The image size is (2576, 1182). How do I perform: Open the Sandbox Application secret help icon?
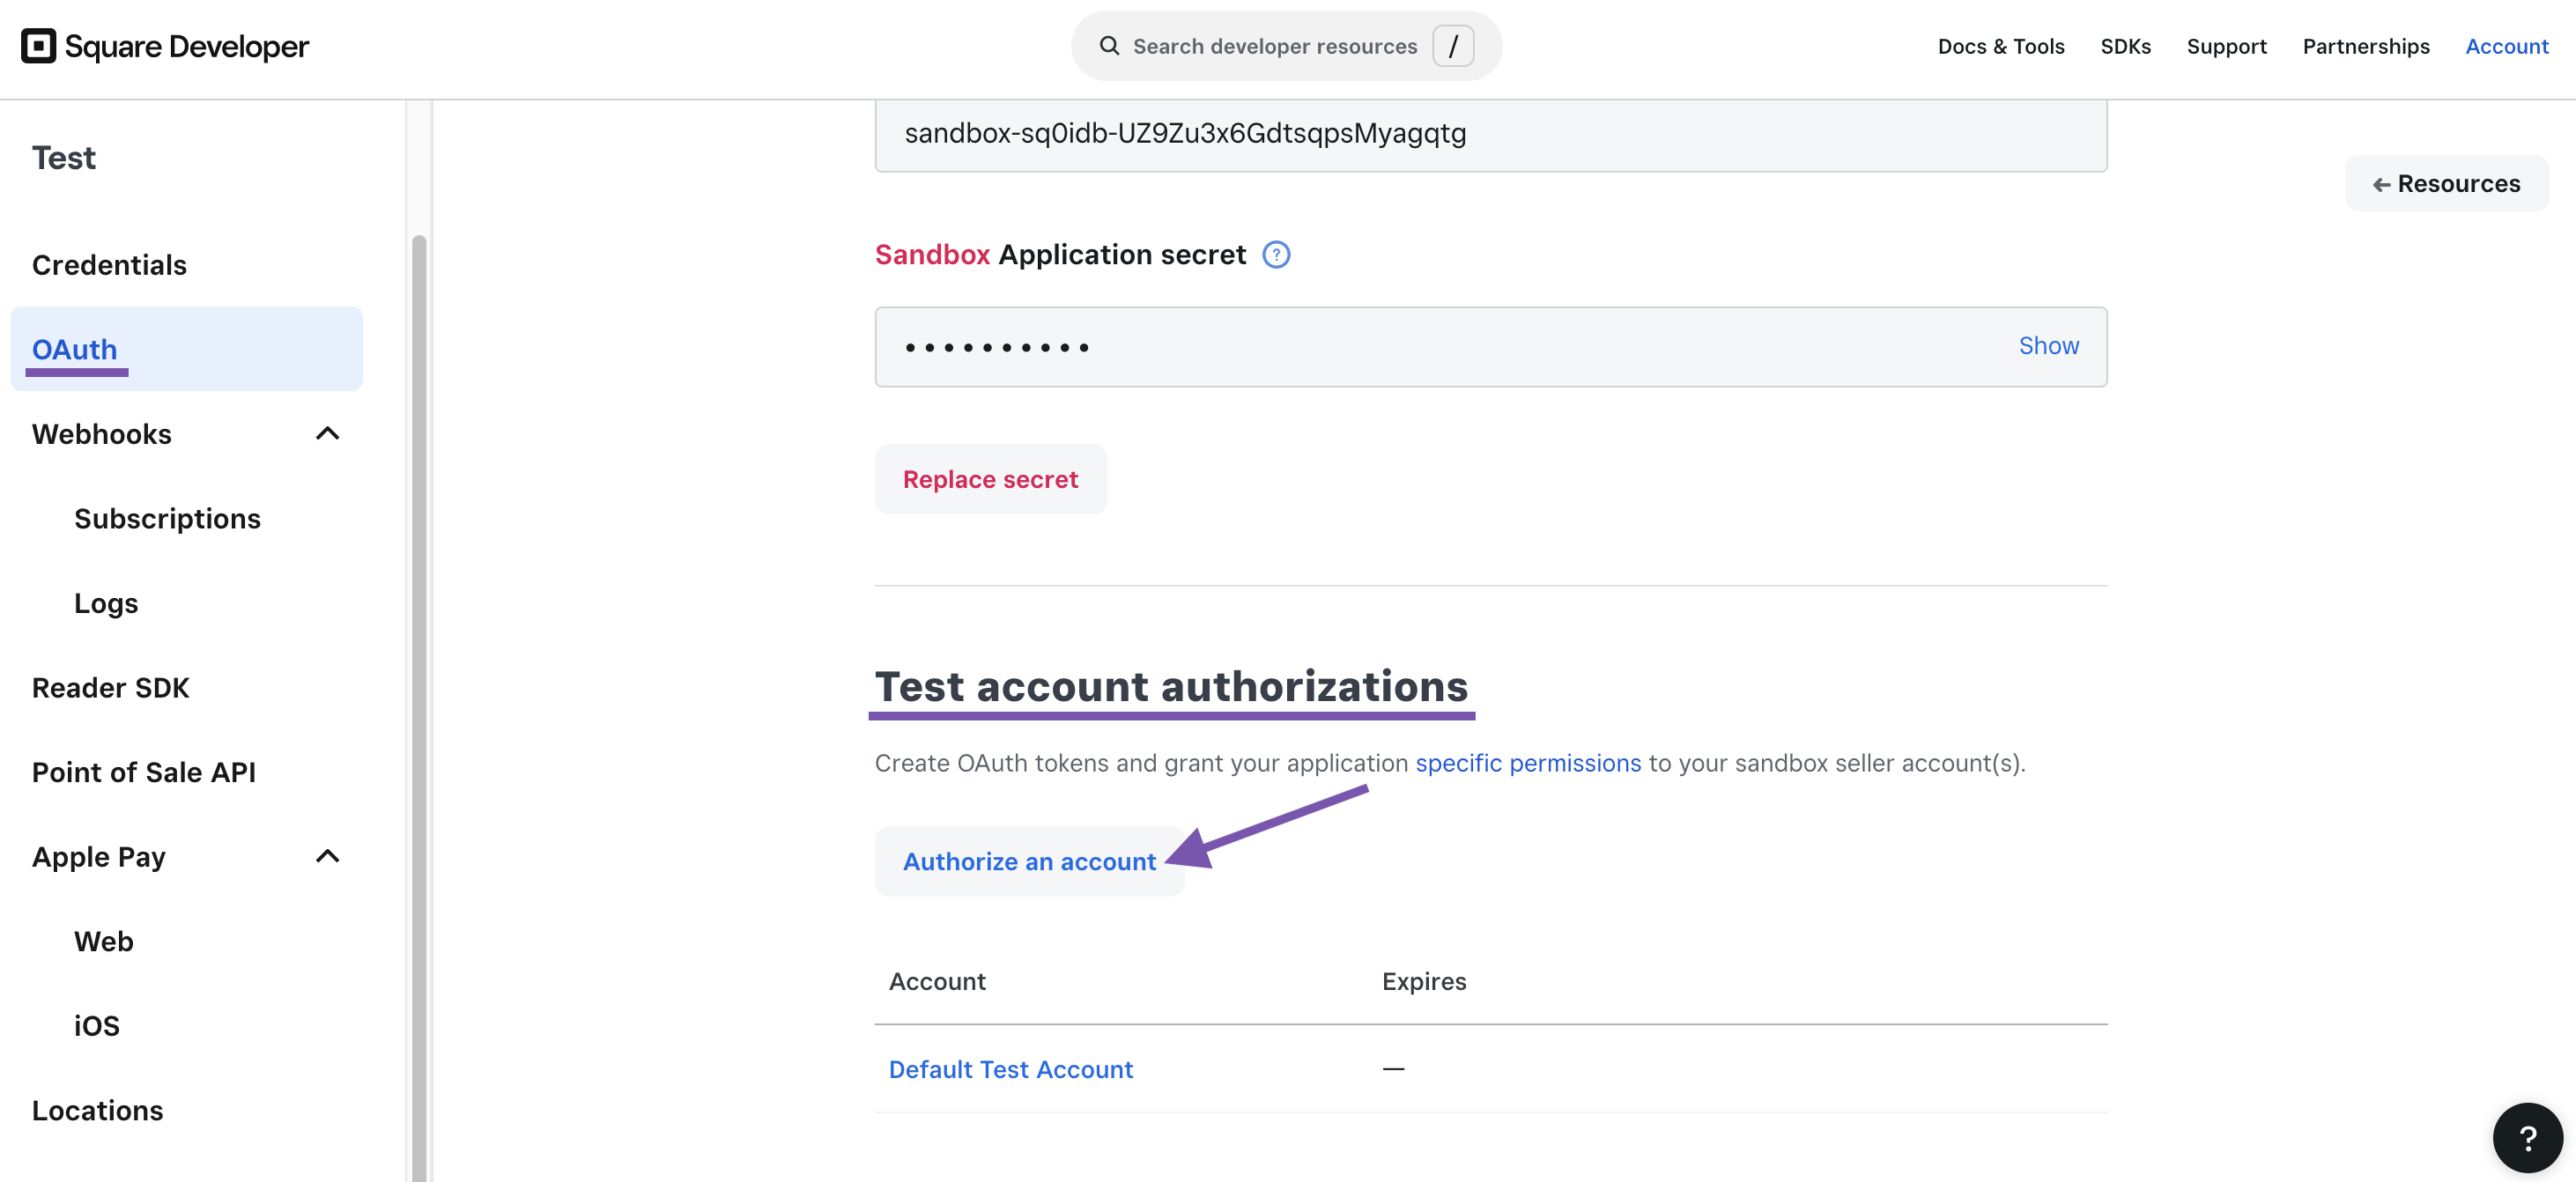click(1276, 255)
